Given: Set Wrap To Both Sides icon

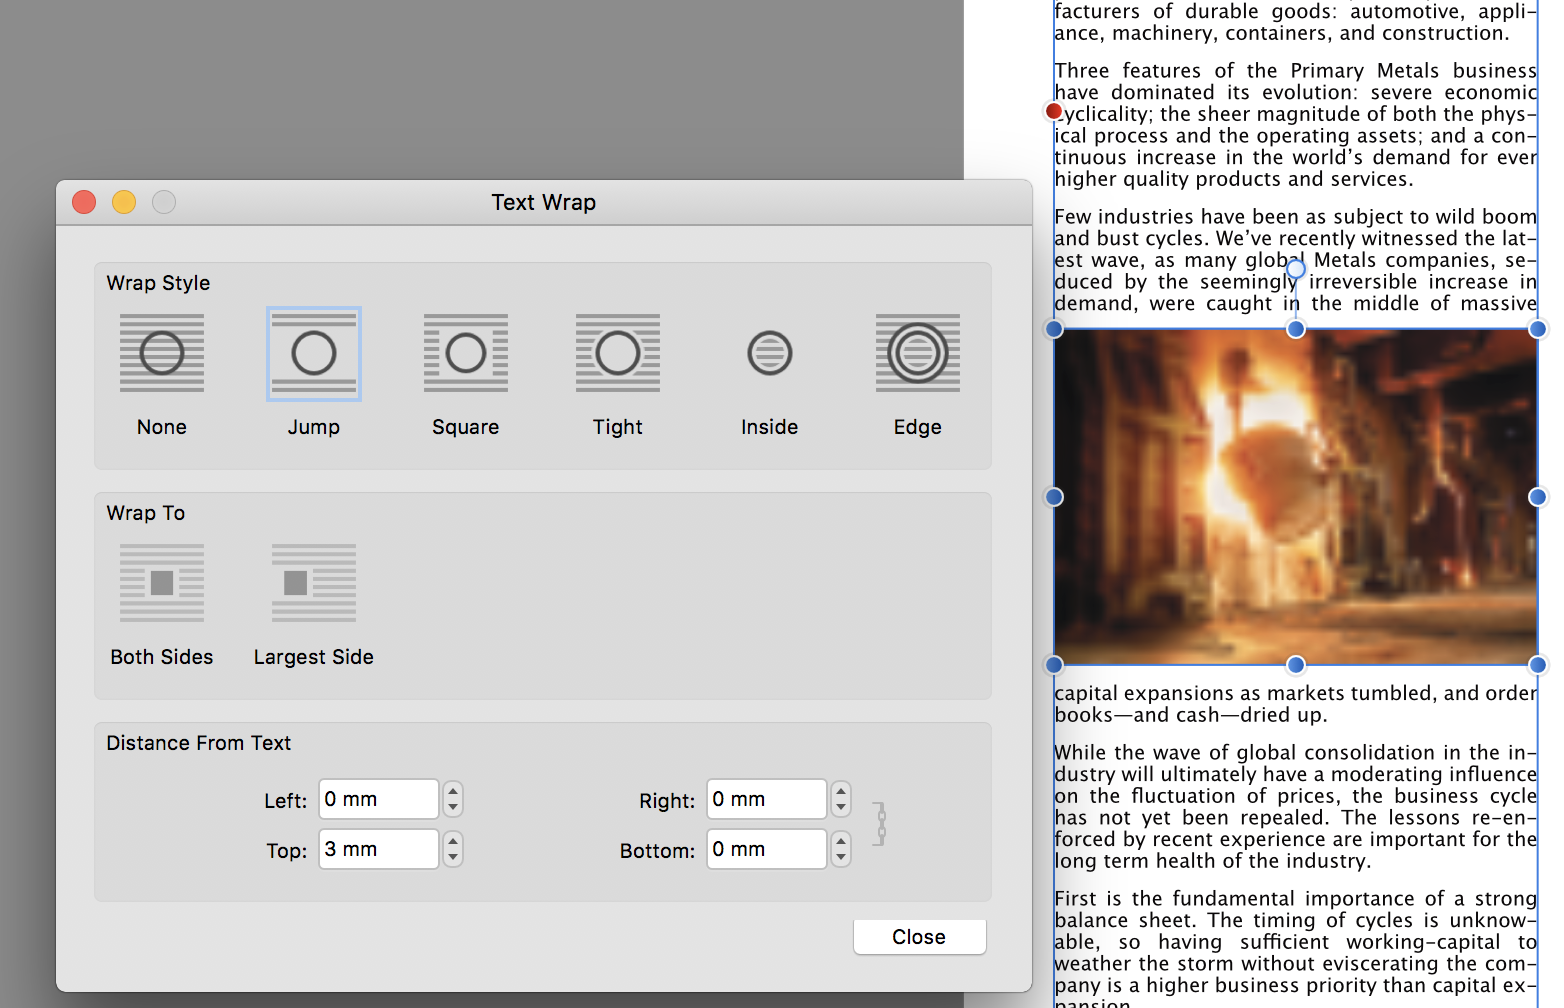Looking at the screenshot, I should 162,583.
